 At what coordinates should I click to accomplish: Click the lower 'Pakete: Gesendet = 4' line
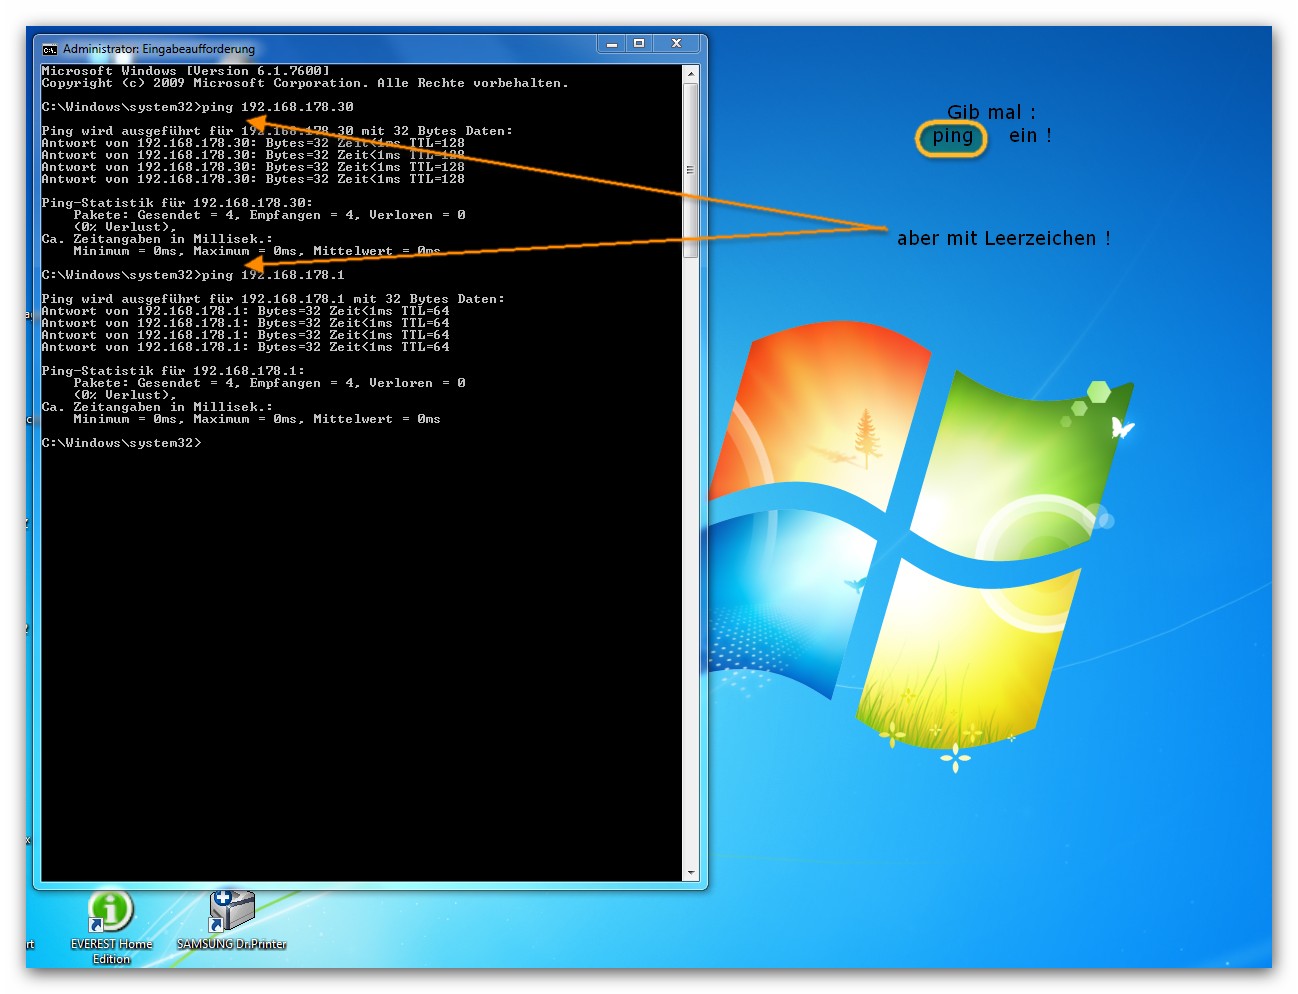[269, 383]
